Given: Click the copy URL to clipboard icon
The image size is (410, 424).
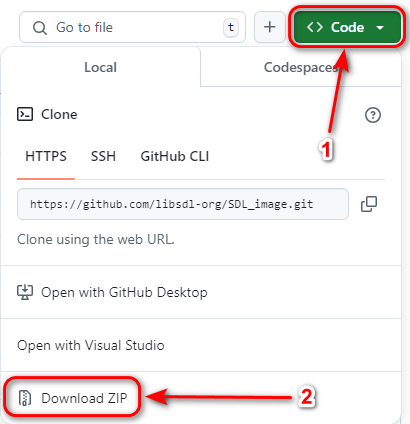Looking at the screenshot, I should [369, 204].
